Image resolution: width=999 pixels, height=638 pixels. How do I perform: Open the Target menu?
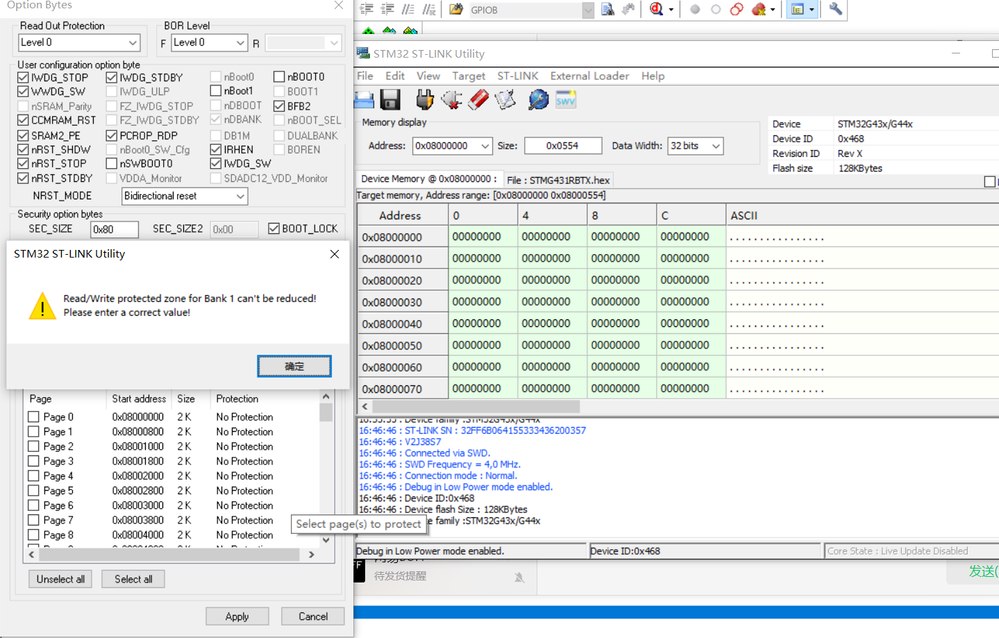point(469,76)
